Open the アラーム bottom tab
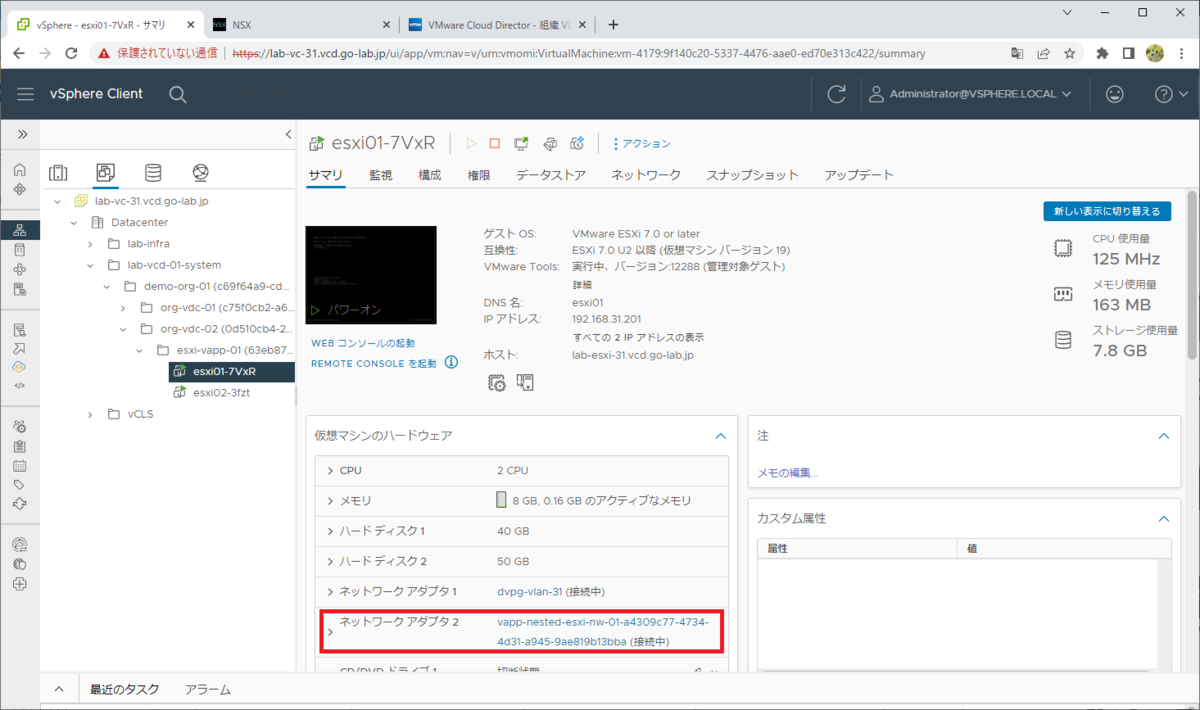The width and height of the screenshot is (1200, 710). (208, 689)
